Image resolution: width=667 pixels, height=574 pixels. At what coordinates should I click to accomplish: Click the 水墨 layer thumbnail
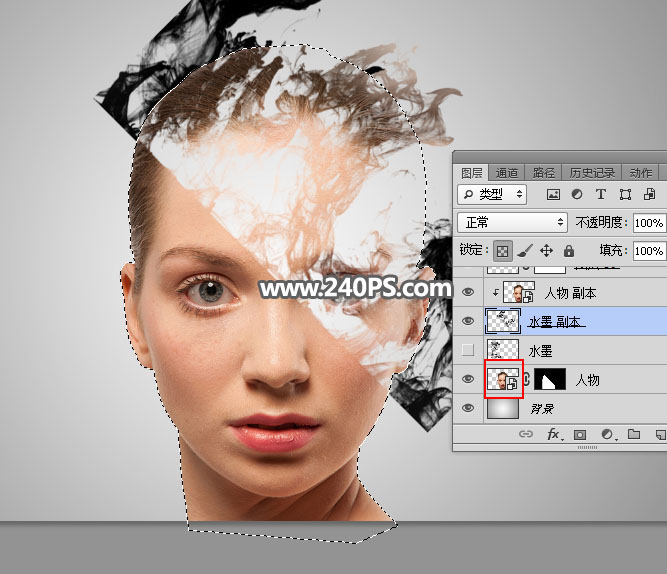coord(503,350)
